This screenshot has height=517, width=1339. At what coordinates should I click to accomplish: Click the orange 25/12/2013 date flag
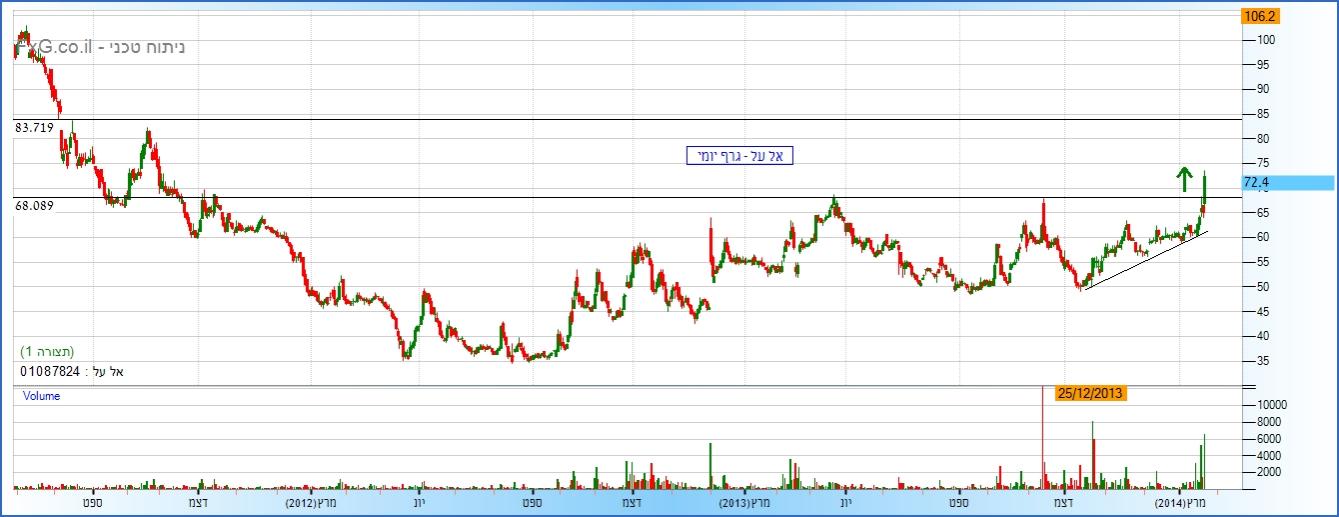1091,393
